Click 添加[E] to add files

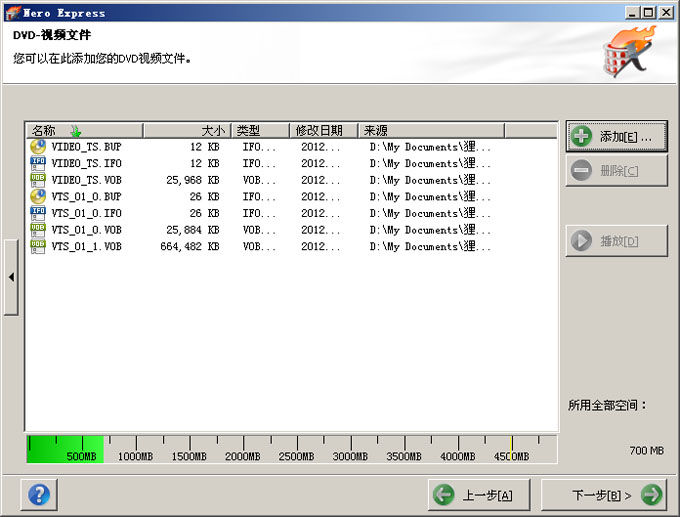tap(616, 137)
